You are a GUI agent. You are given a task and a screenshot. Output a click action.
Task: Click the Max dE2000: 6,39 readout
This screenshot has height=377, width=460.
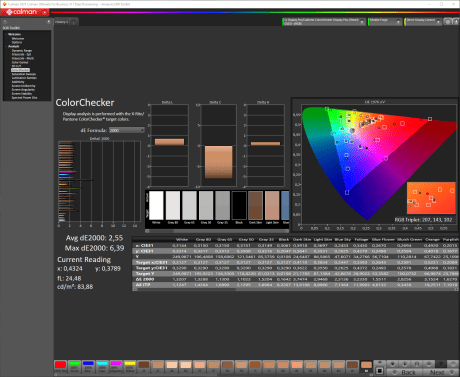[x=95, y=248]
